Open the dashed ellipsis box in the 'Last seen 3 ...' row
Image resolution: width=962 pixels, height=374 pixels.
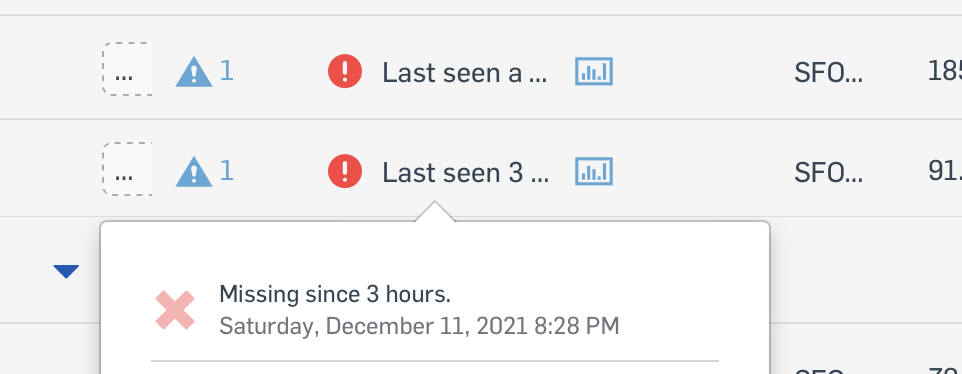coord(127,169)
